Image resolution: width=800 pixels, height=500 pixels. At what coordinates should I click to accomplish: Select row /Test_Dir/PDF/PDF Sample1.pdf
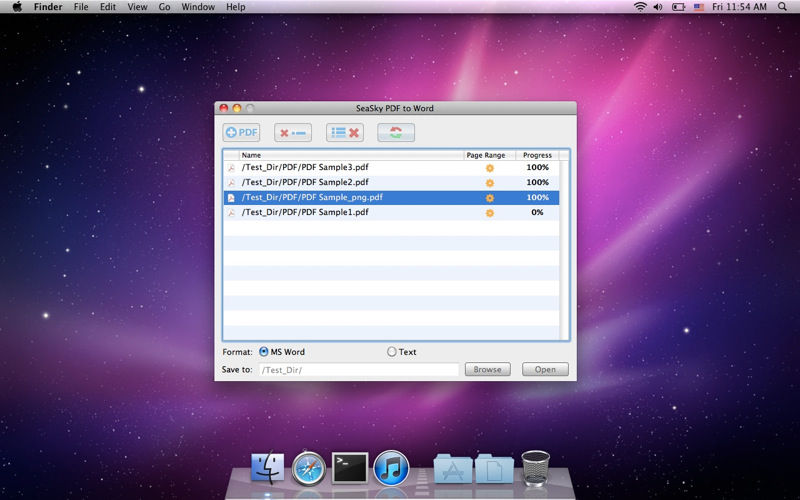(391, 212)
